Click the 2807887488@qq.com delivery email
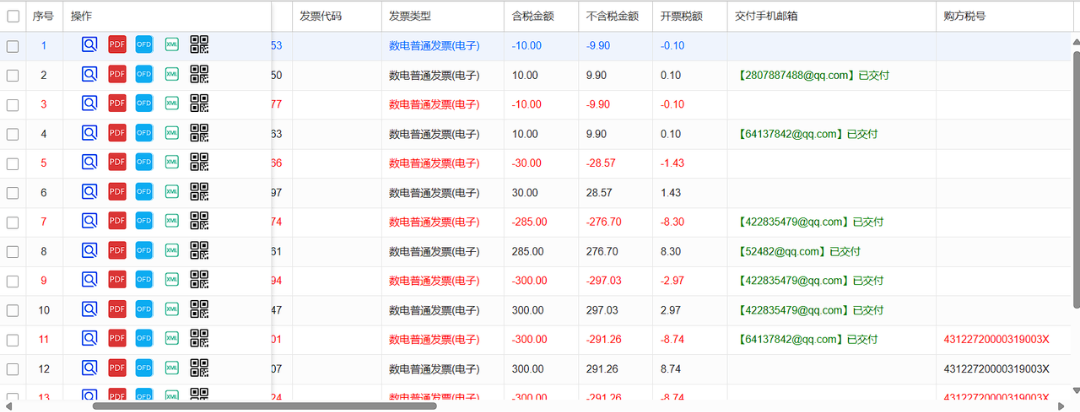Screen dimensions: 1080x412 coord(813,75)
